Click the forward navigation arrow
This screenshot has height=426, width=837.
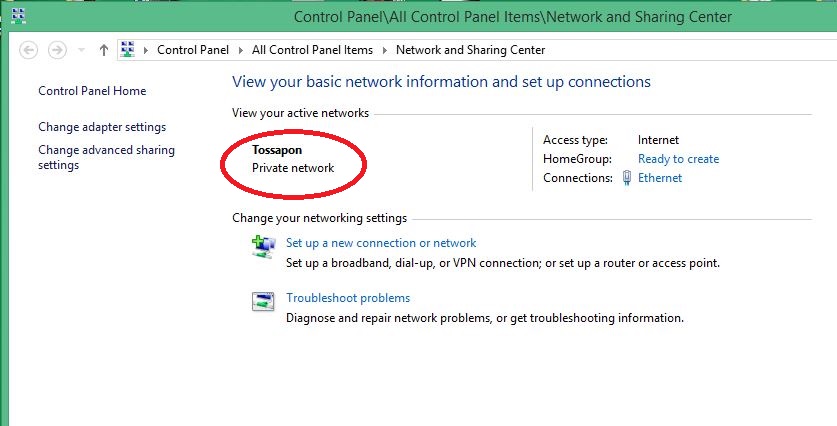57,50
